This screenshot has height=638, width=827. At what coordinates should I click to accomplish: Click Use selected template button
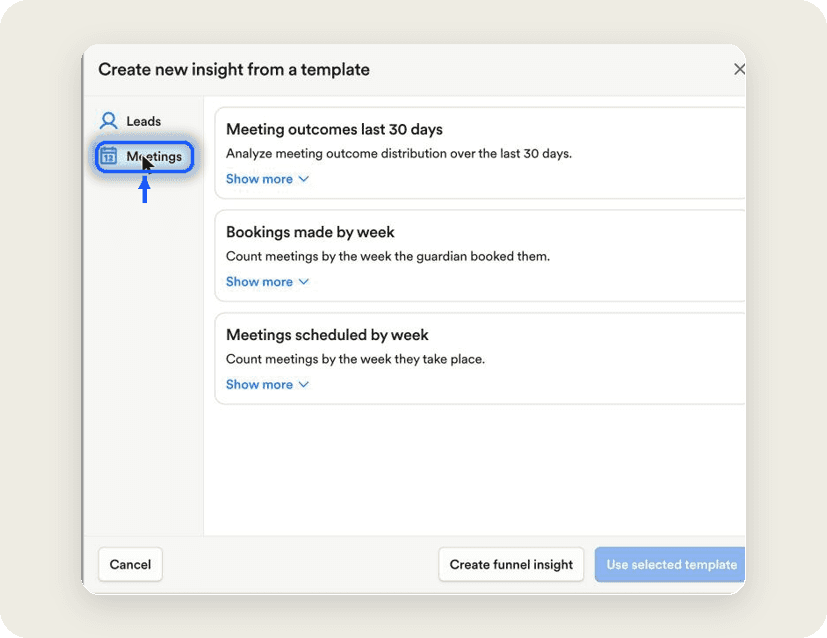670,564
